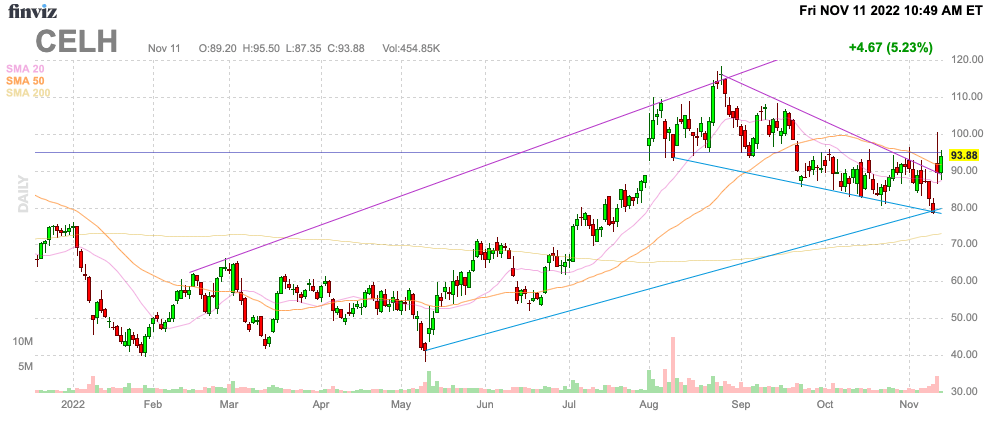Screen dimensions: 991x422
Task: Click the 5M volume axis label
Action: [25, 366]
